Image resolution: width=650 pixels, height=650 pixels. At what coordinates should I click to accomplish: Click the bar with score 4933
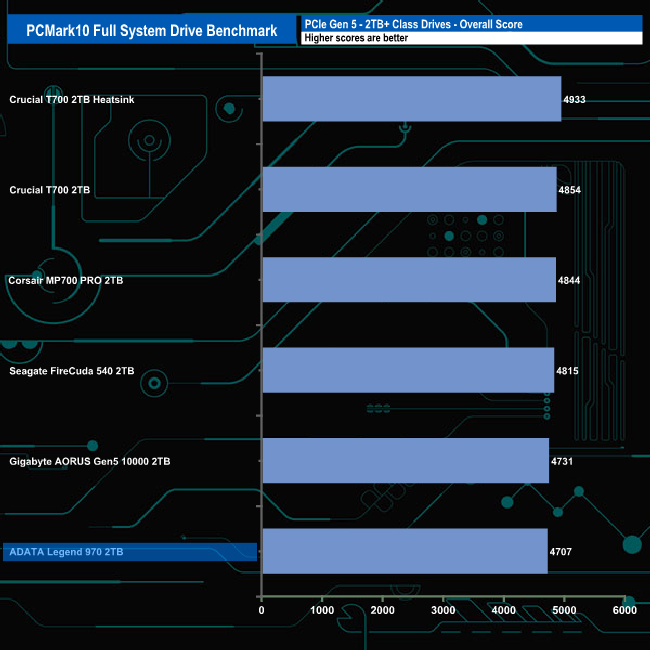(x=412, y=99)
